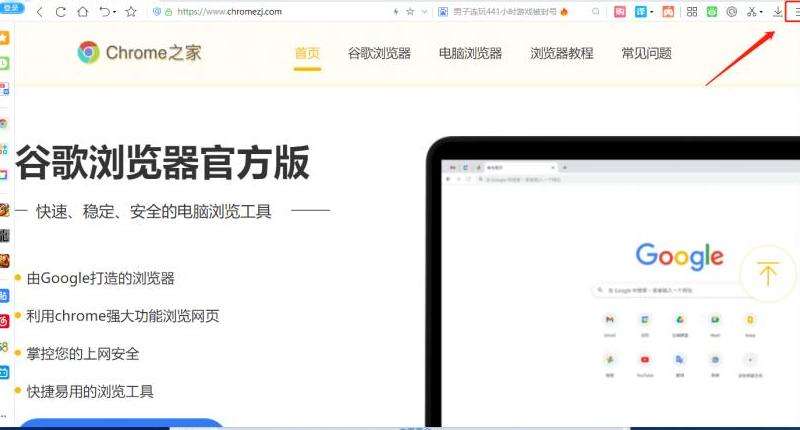
Task: Open the 浏览器教程 navigation item
Action: pos(562,53)
